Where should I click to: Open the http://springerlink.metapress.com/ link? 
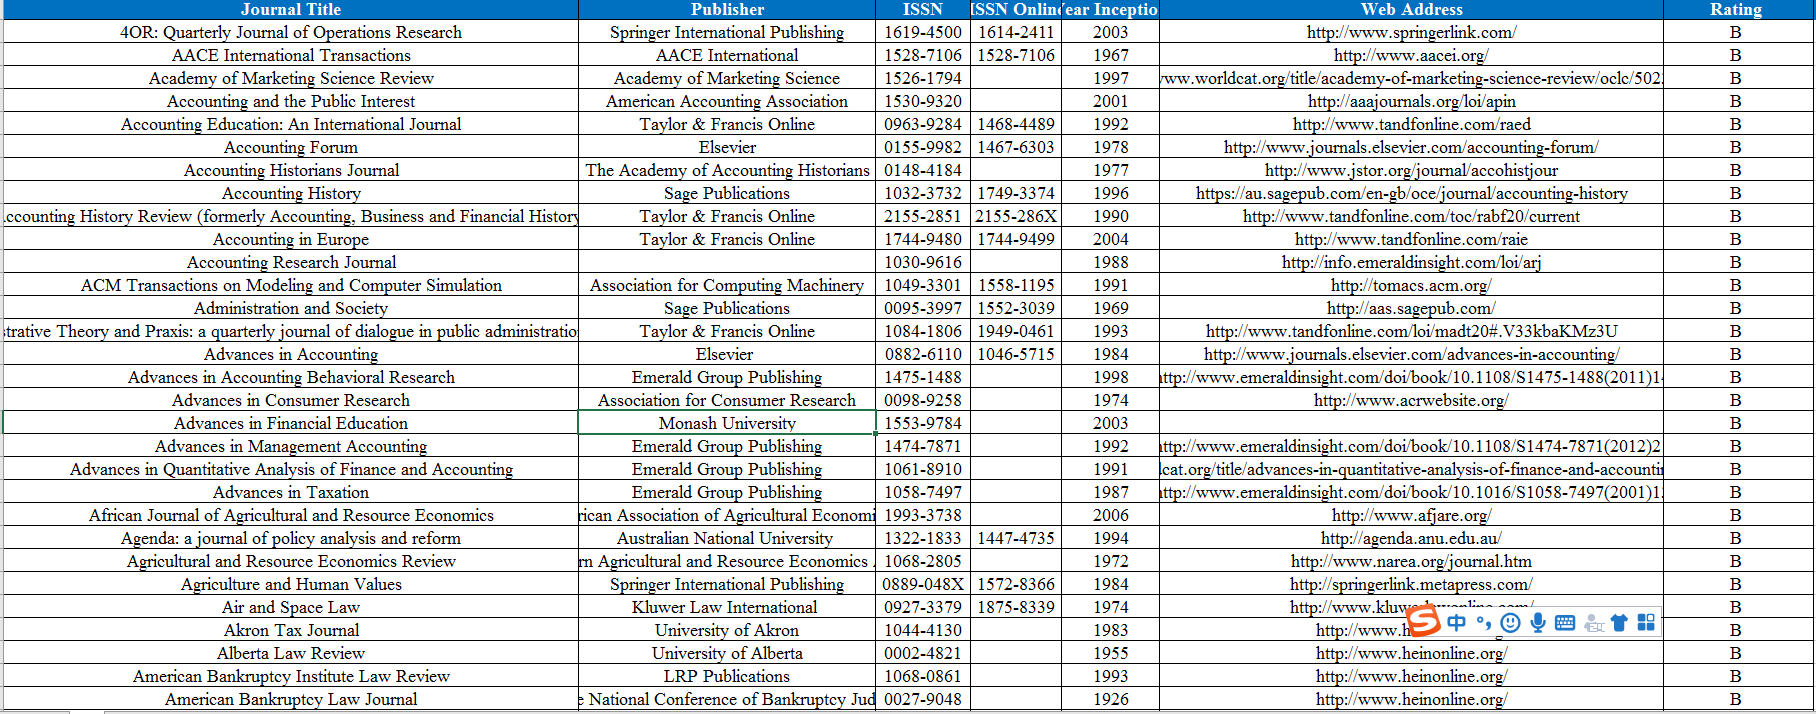tap(1411, 584)
